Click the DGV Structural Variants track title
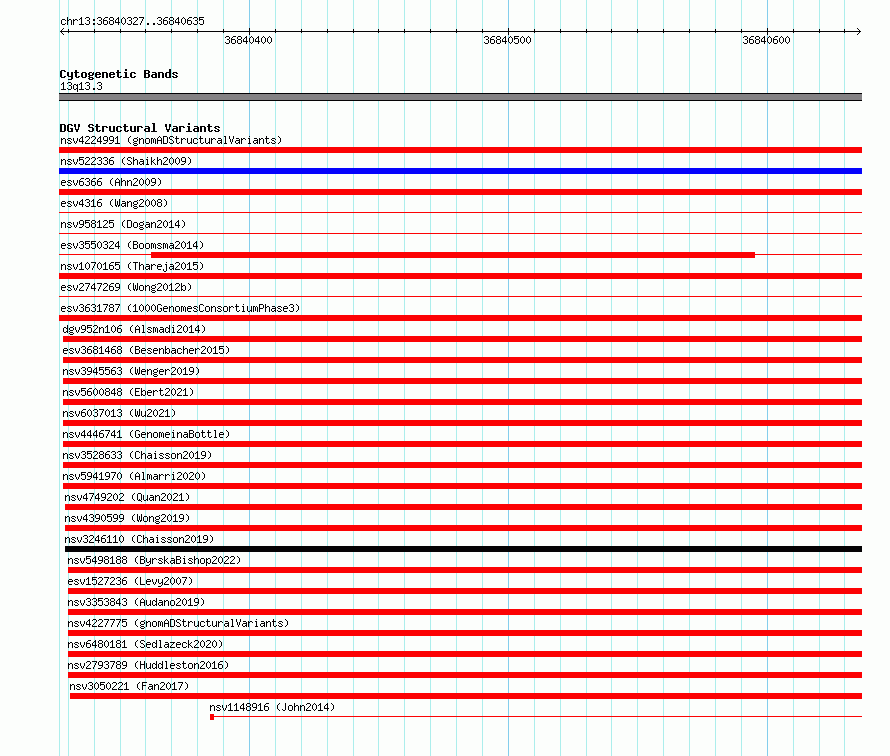890x756 pixels. [140, 128]
